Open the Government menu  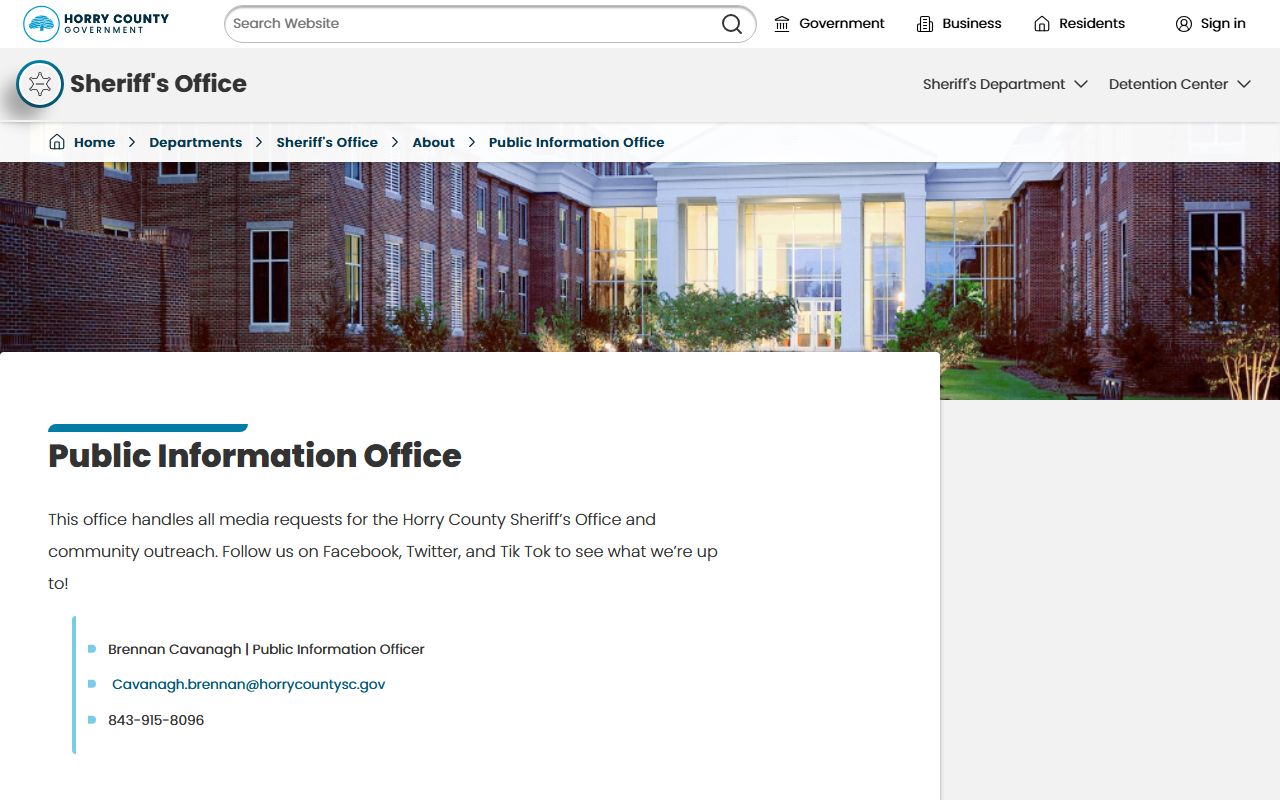pyautogui.click(x=829, y=24)
